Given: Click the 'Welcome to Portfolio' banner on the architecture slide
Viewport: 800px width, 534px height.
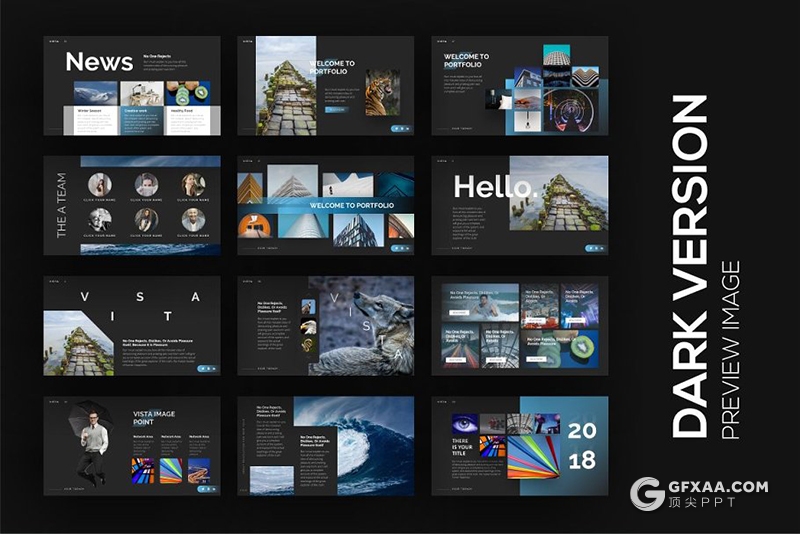Looking at the screenshot, I should point(326,207).
